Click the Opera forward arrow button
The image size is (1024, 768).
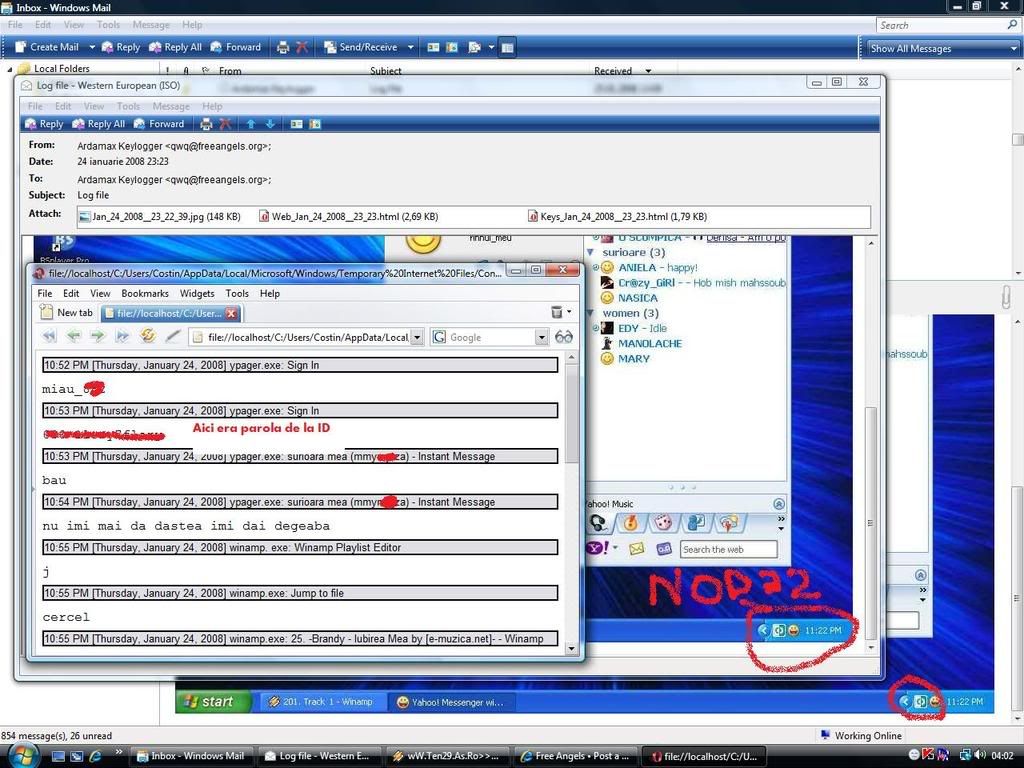pos(97,337)
